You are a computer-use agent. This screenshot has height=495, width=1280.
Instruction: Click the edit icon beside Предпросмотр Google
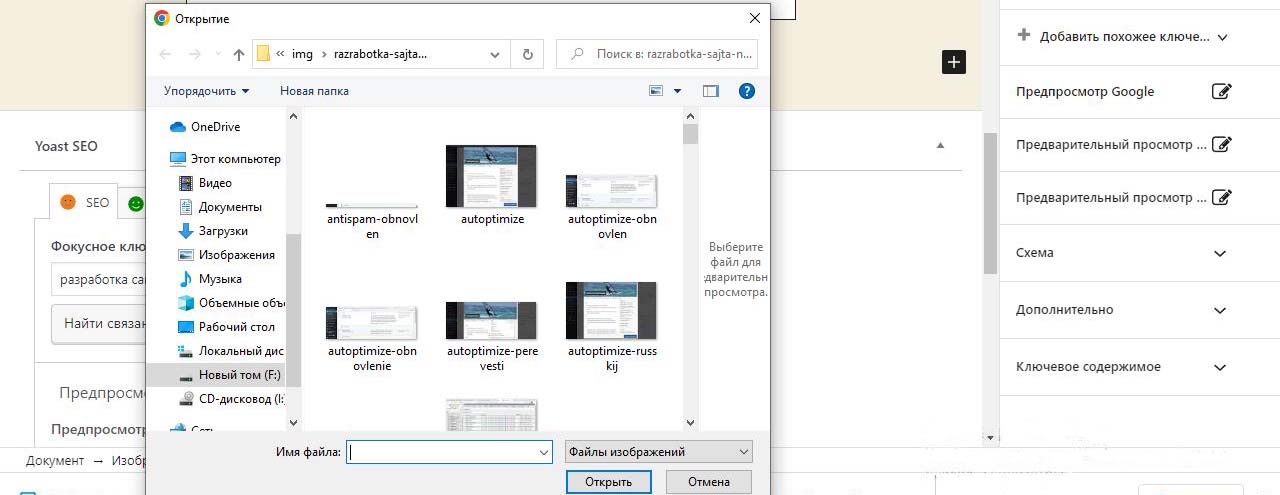click(1220, 92)
